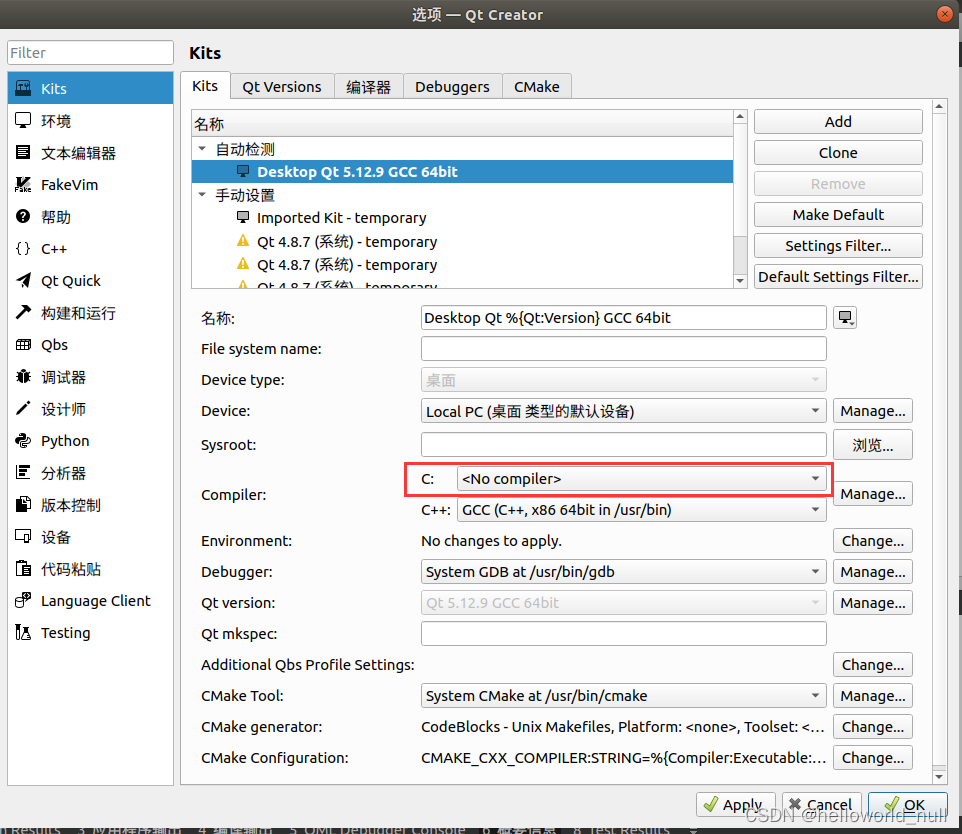Select the Imported Kit - temporary entry

[462, 218]
